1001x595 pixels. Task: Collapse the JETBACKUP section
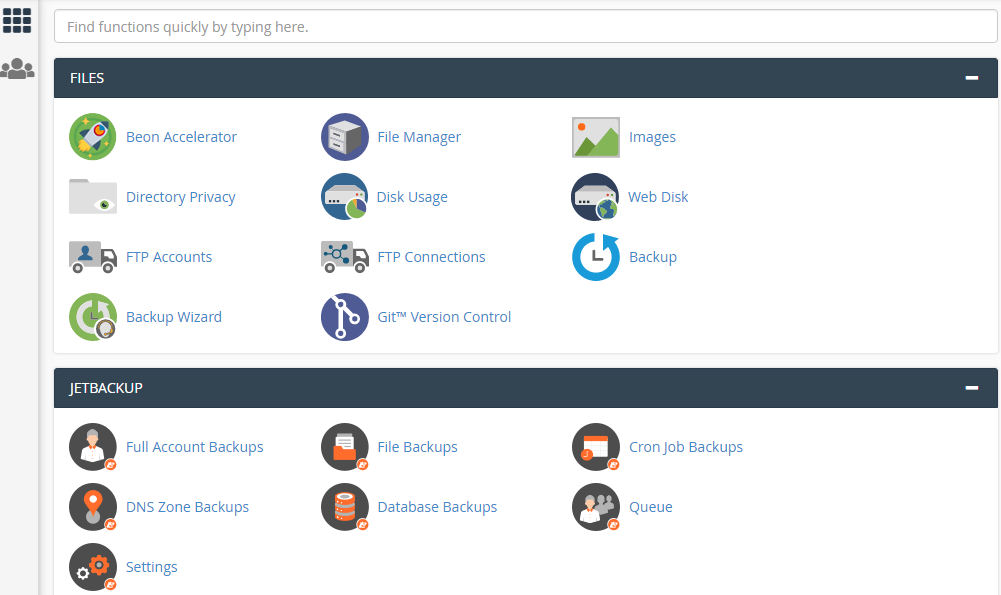tap(972, 388)
